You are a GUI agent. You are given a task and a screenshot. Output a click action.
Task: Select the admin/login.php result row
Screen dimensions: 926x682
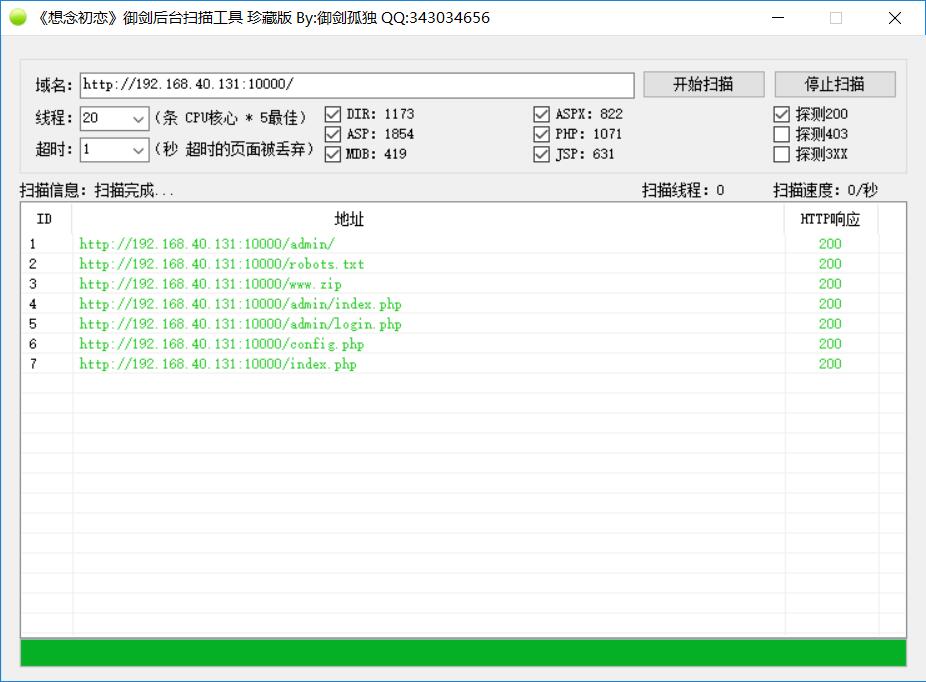[462, 324]
